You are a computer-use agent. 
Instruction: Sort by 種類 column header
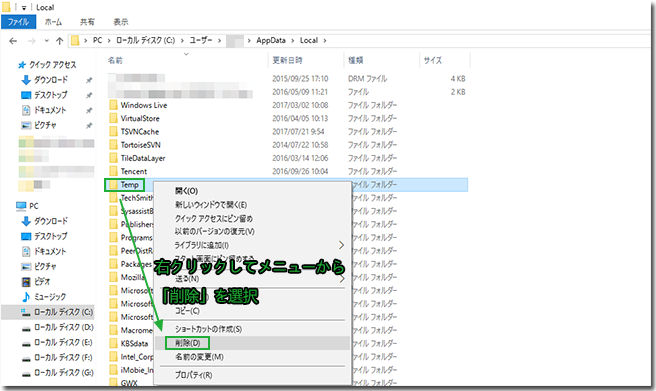[356, 60]
